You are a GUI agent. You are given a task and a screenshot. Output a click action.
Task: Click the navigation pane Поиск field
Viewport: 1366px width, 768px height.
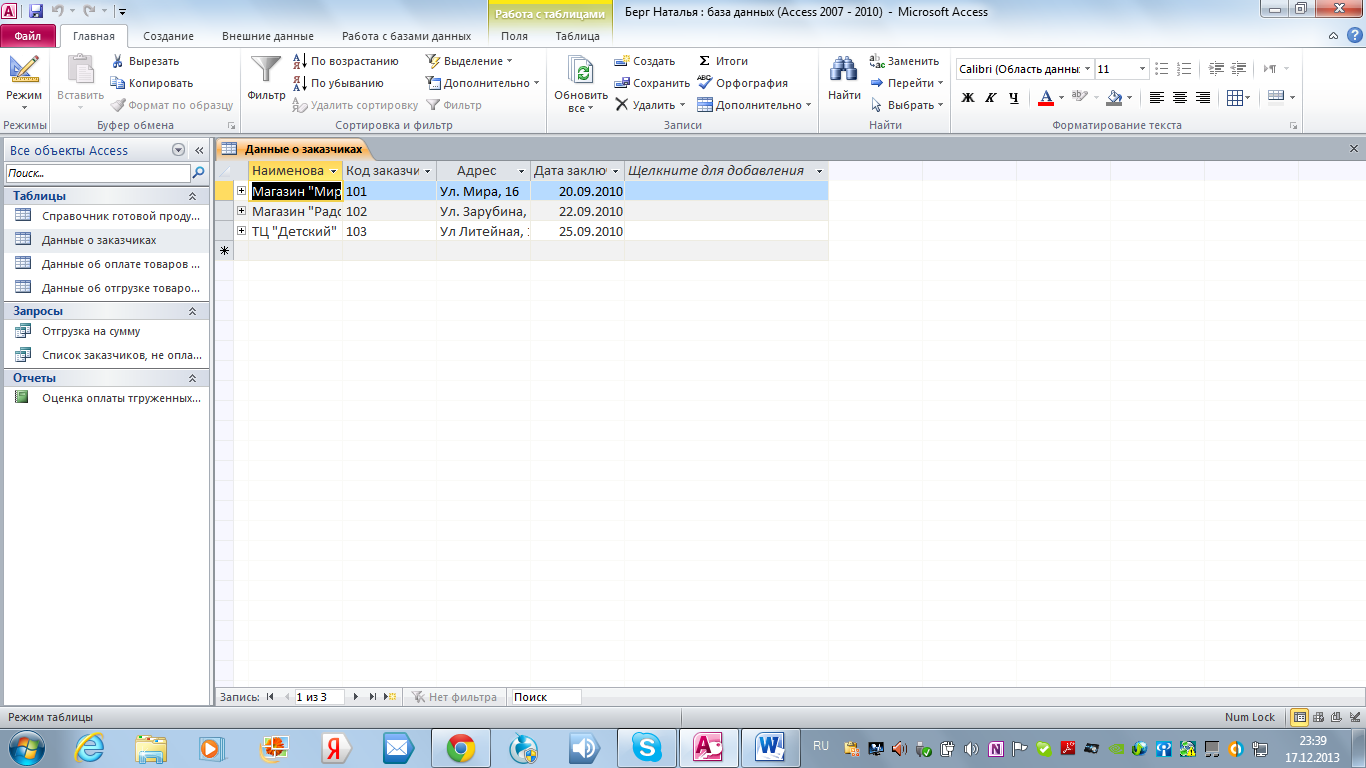98,173
